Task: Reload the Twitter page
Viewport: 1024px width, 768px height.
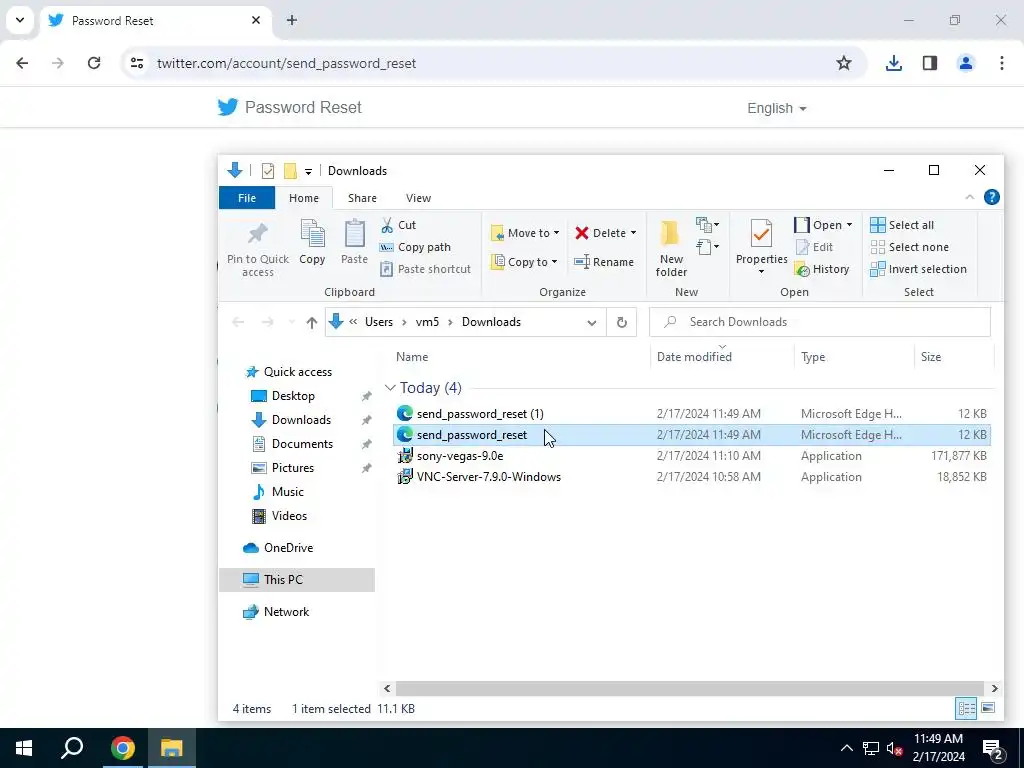Action: click(x=94, y=63)
